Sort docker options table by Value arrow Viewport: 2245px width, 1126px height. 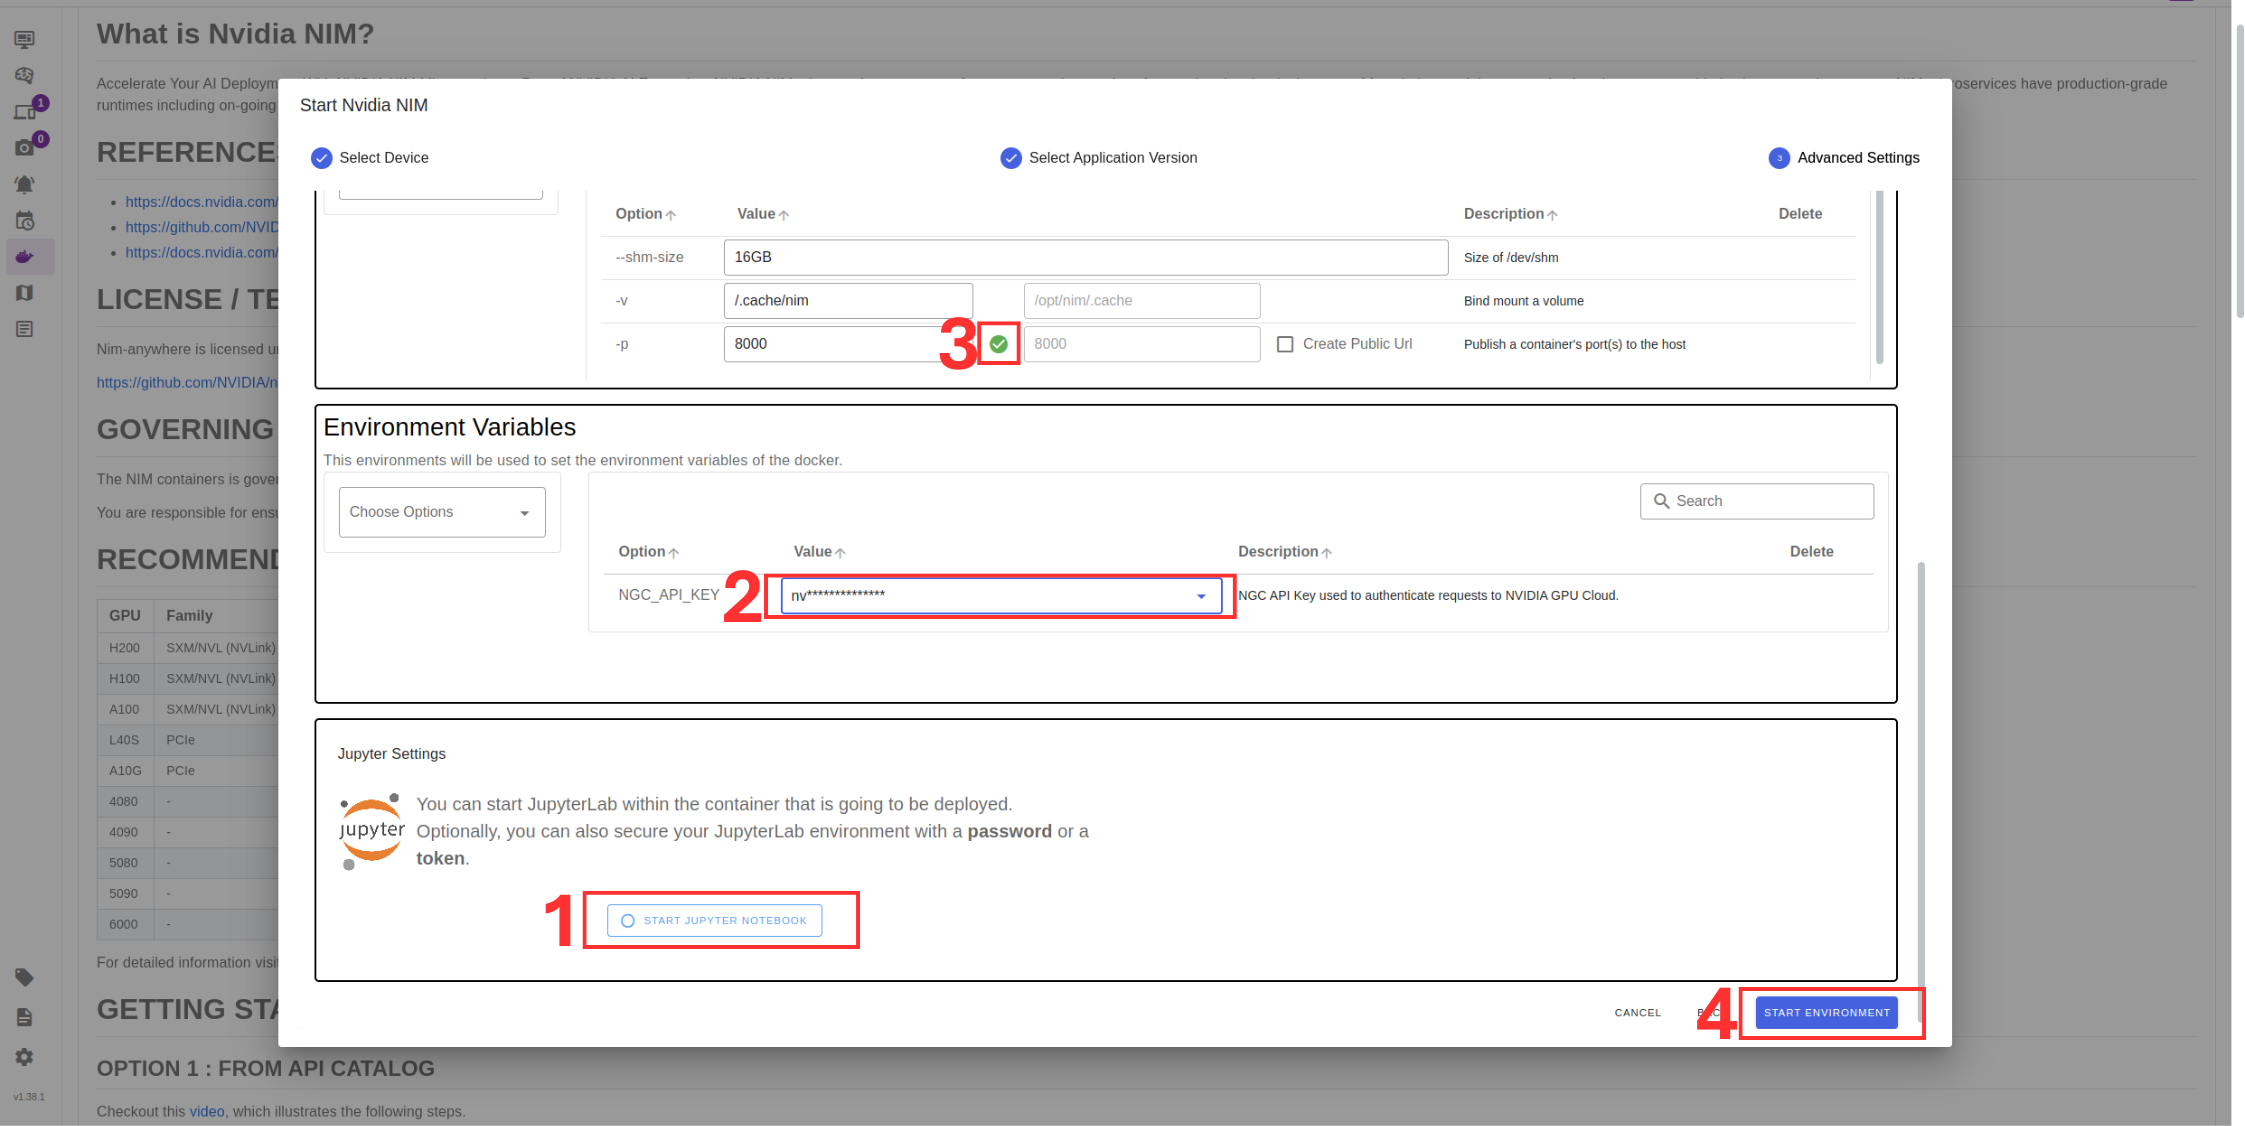784,215
